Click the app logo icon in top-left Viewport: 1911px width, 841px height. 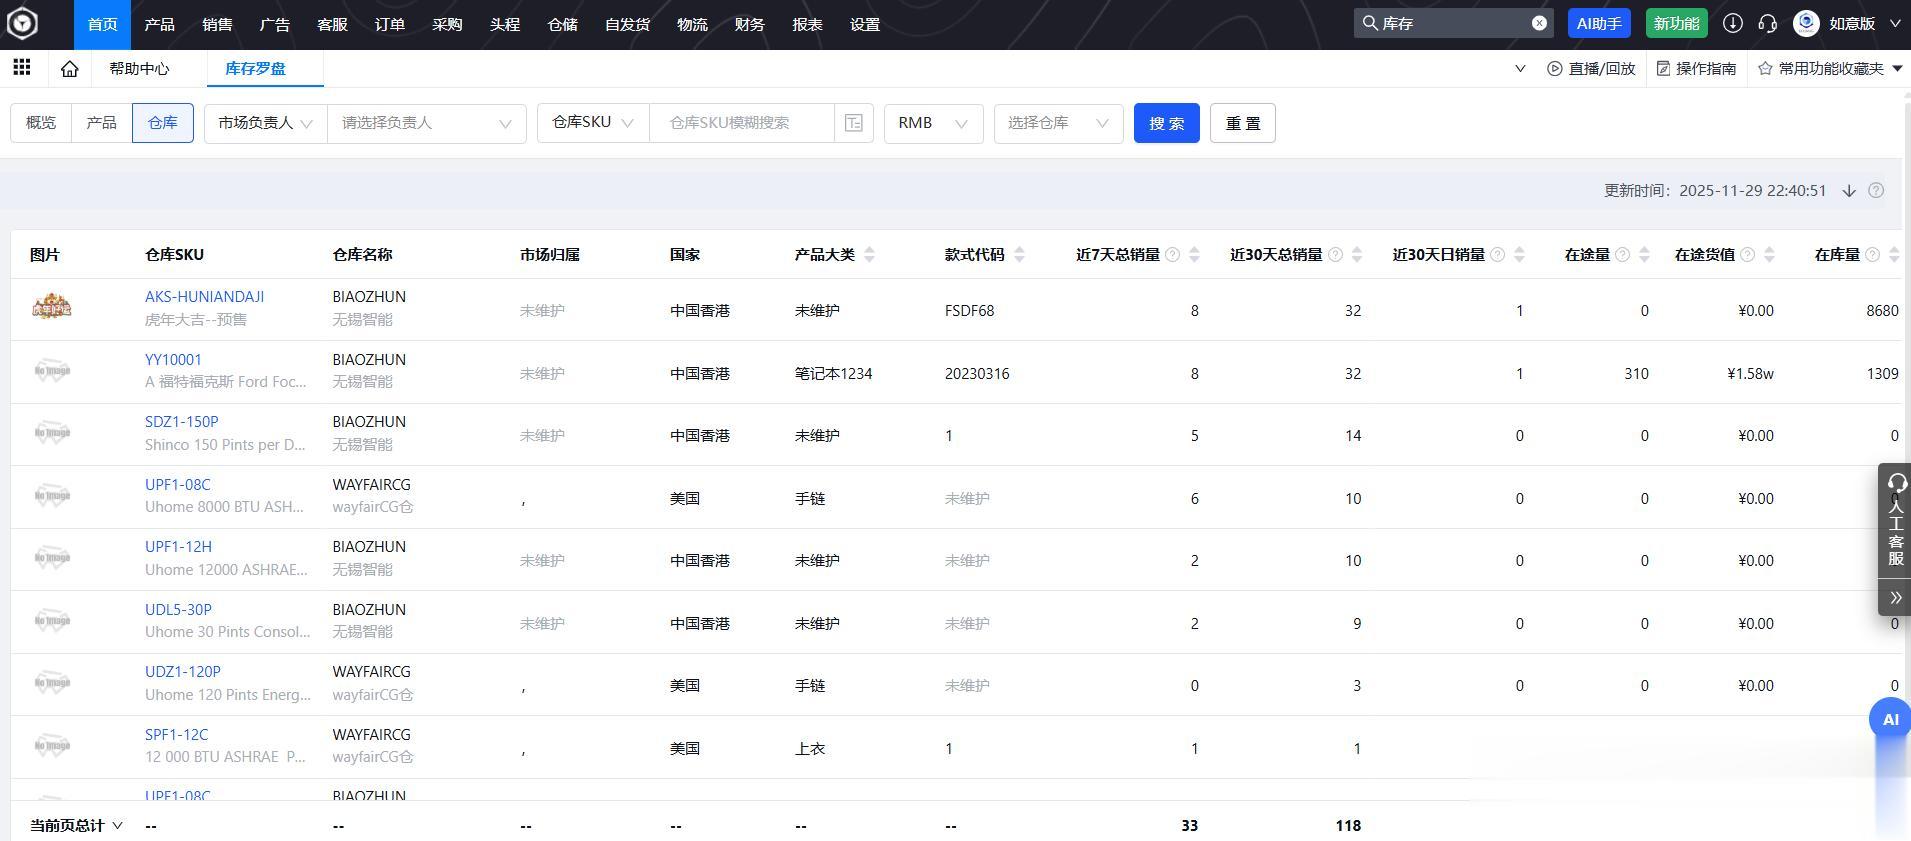click(x=22, y=24)
